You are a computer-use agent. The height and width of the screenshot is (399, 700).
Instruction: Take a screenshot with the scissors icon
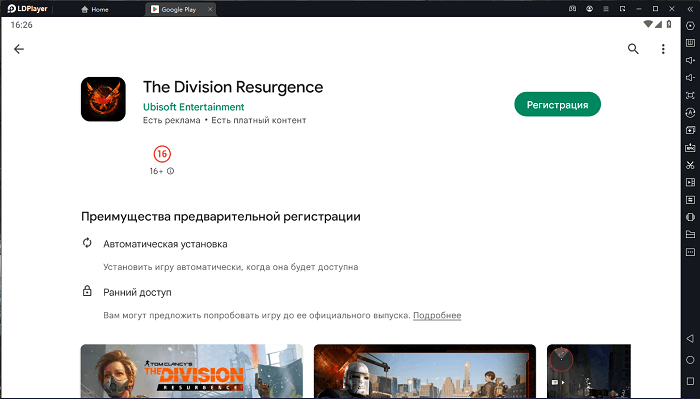(690, 165)
